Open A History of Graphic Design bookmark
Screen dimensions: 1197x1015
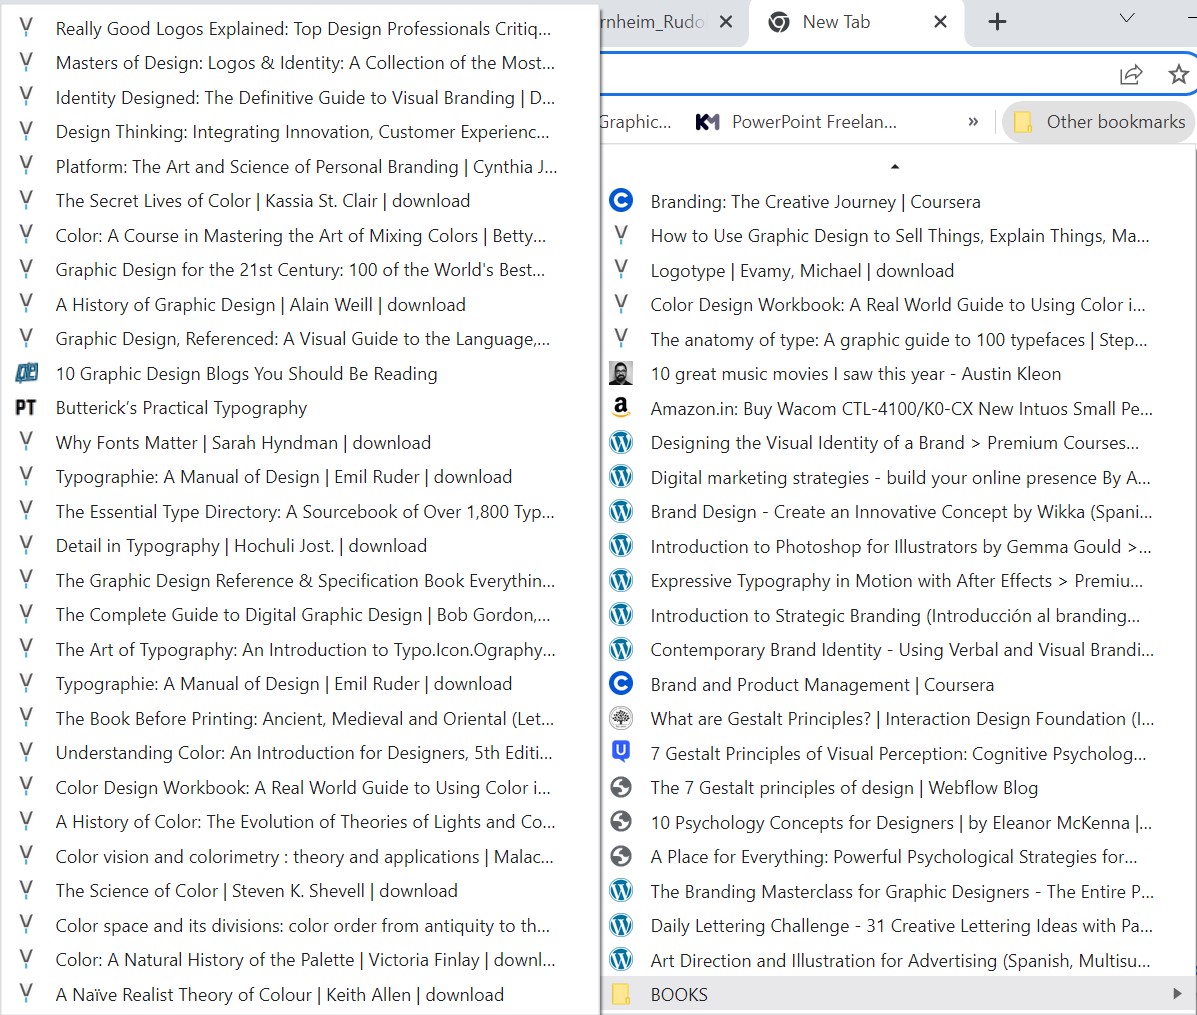(x=299, y=304)
